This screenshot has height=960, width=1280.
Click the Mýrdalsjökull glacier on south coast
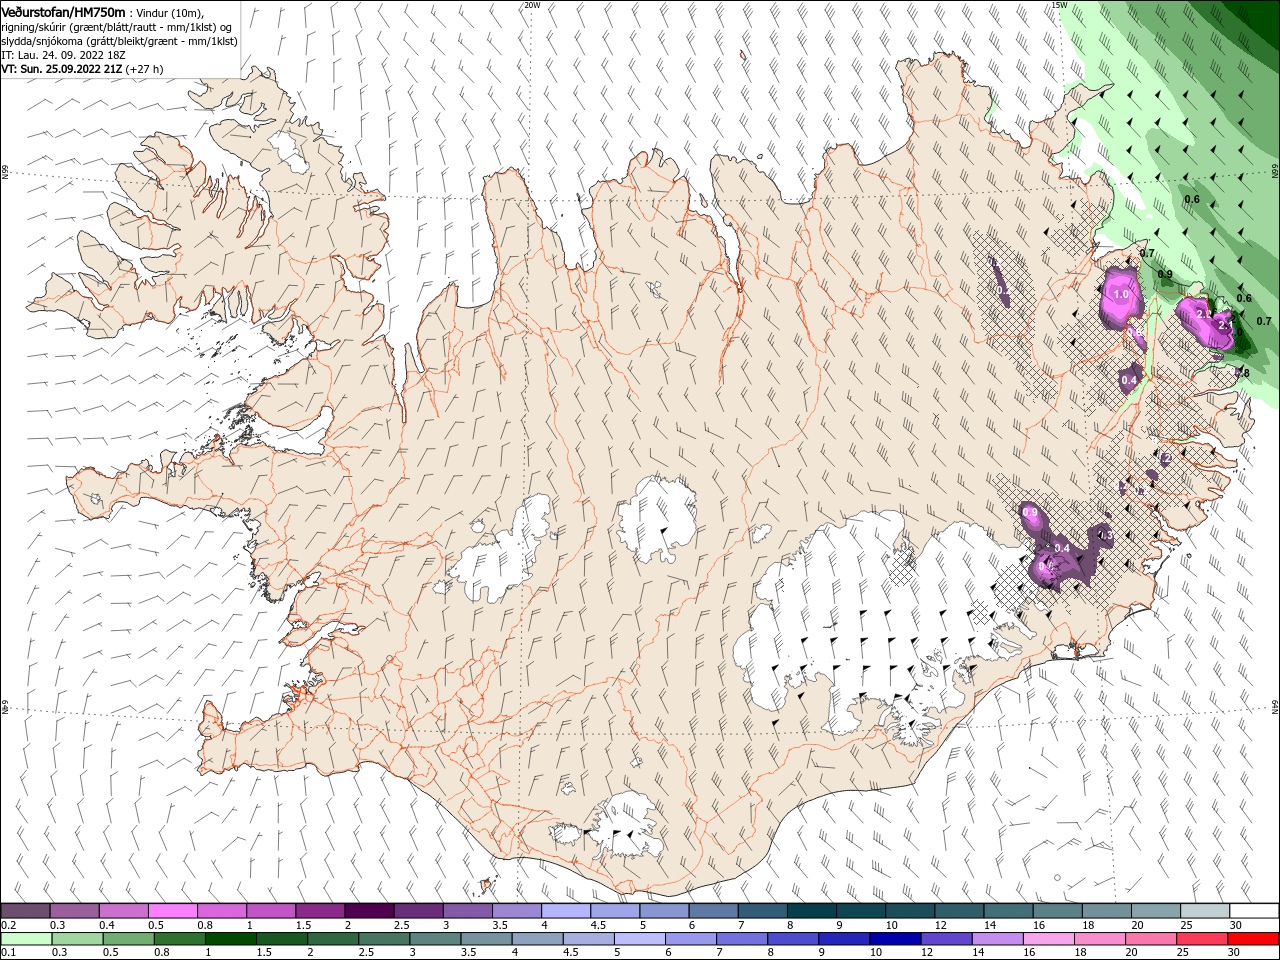click(x=626, y=825)
